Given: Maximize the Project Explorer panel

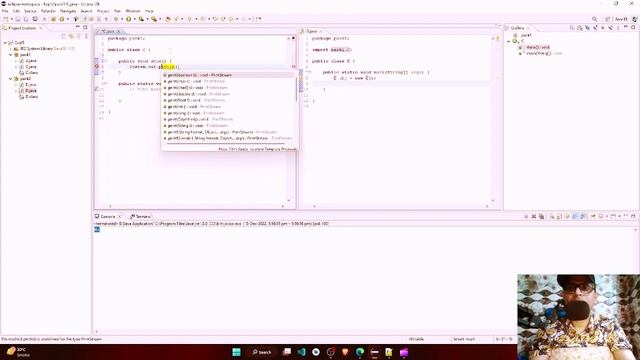Looking at the screenshot, I should point(85,27).
